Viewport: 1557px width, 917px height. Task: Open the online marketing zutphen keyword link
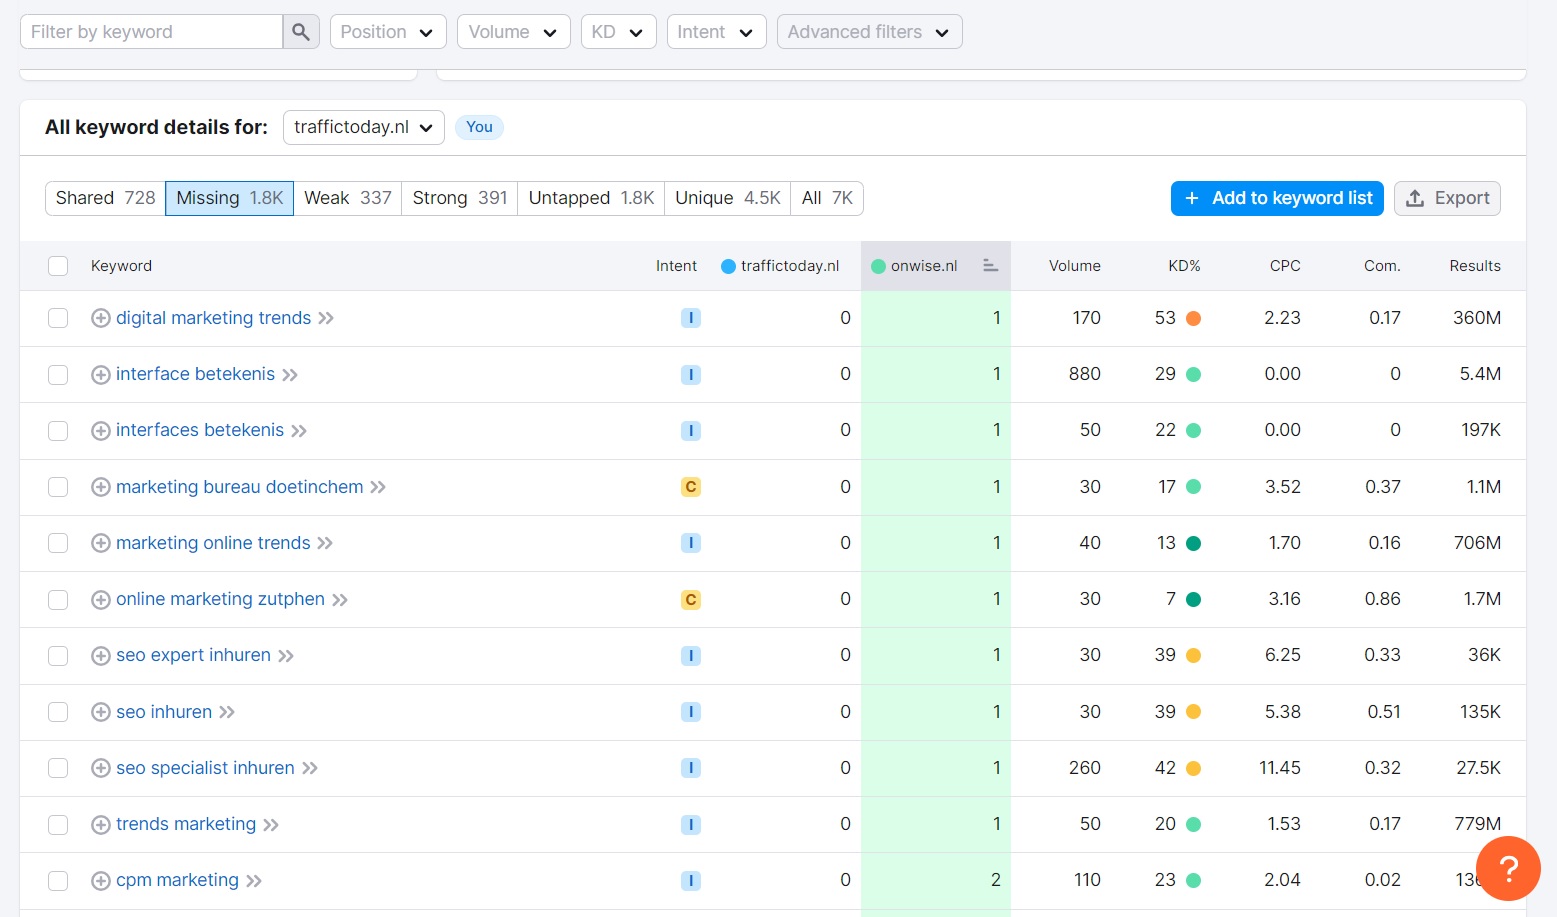220,599
